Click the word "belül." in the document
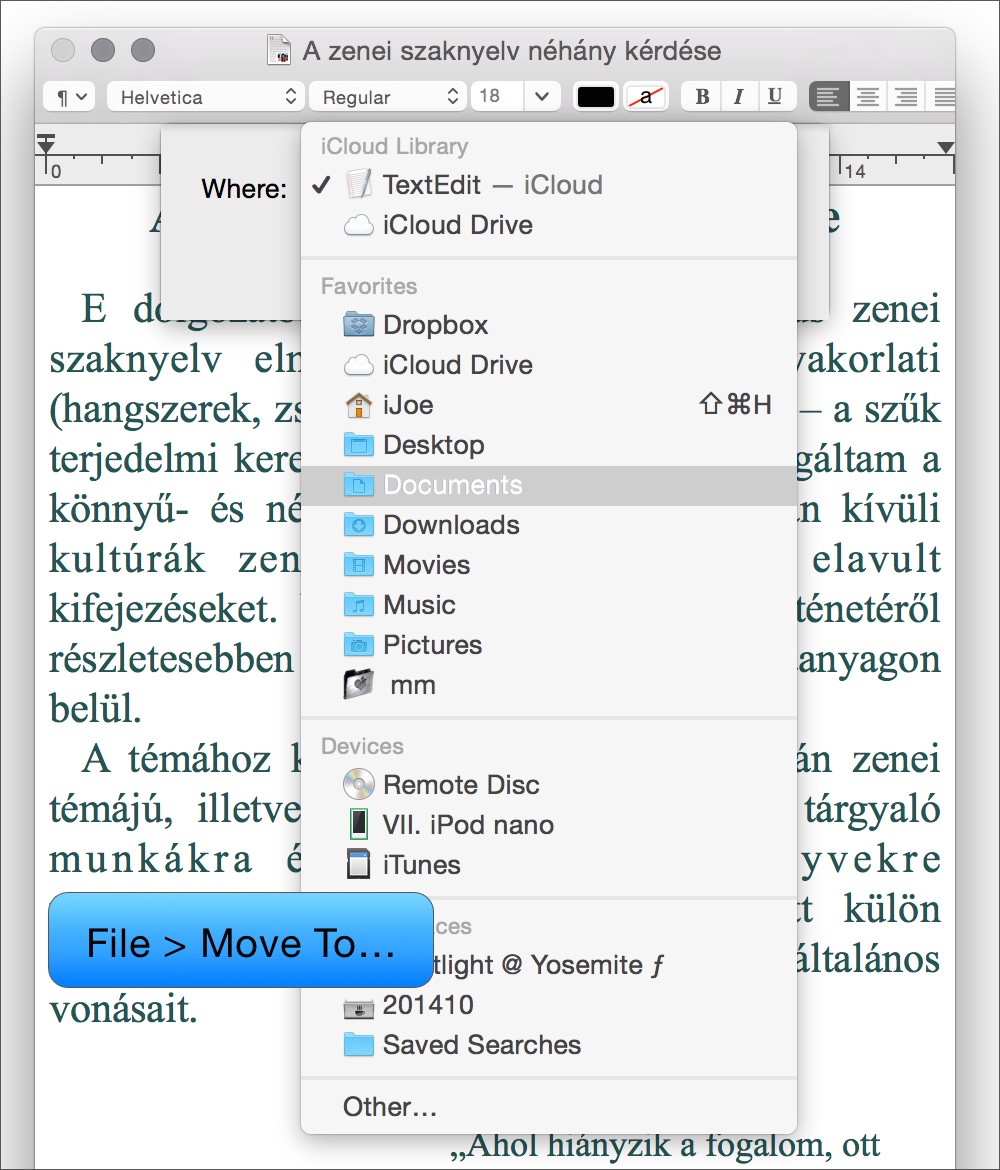Screen dimensions: 1000x1170 pos(95,709)
